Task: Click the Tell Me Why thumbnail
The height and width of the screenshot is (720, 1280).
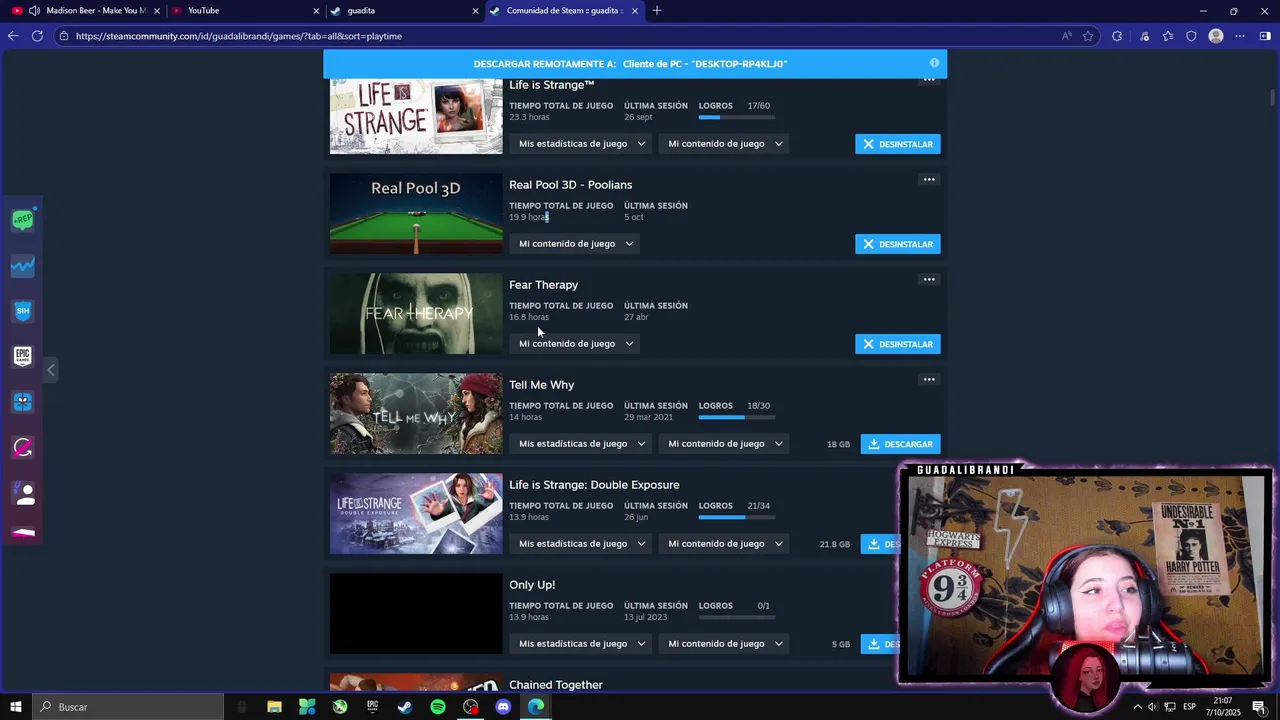Action: coord(416,414)
